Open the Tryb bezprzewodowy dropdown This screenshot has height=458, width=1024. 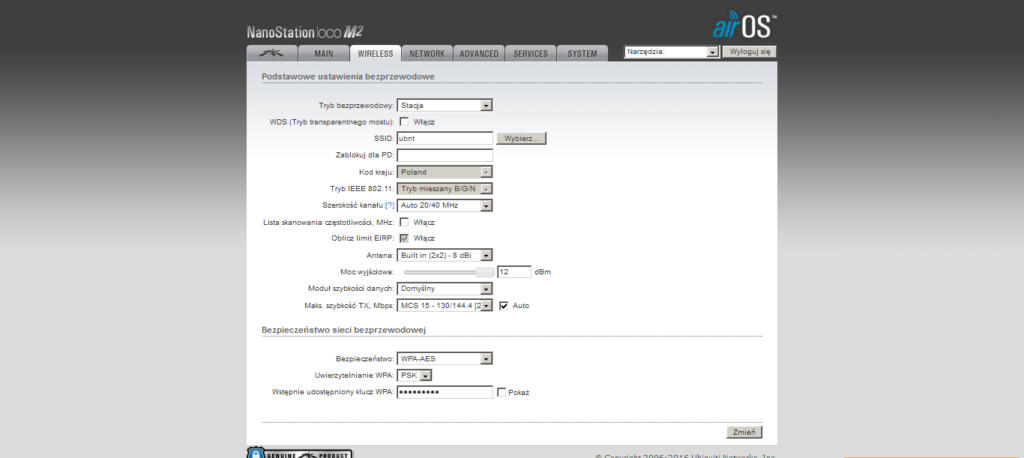click(x=445, y=104)
